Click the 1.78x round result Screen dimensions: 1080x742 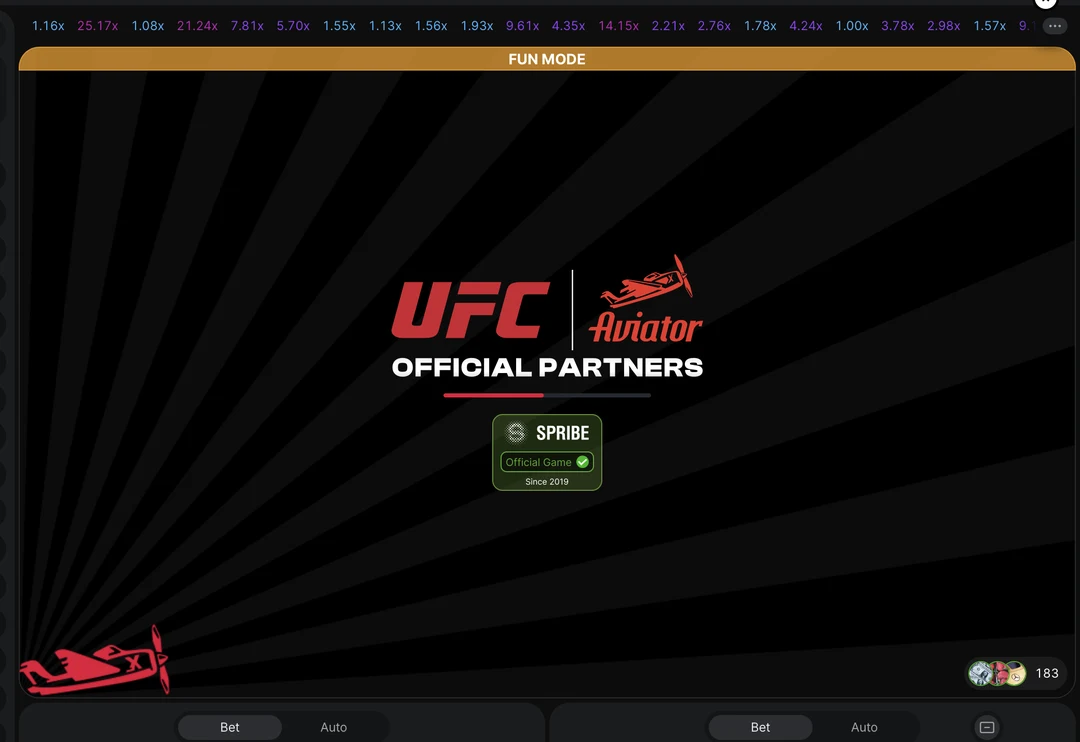[x=760, y=26]
